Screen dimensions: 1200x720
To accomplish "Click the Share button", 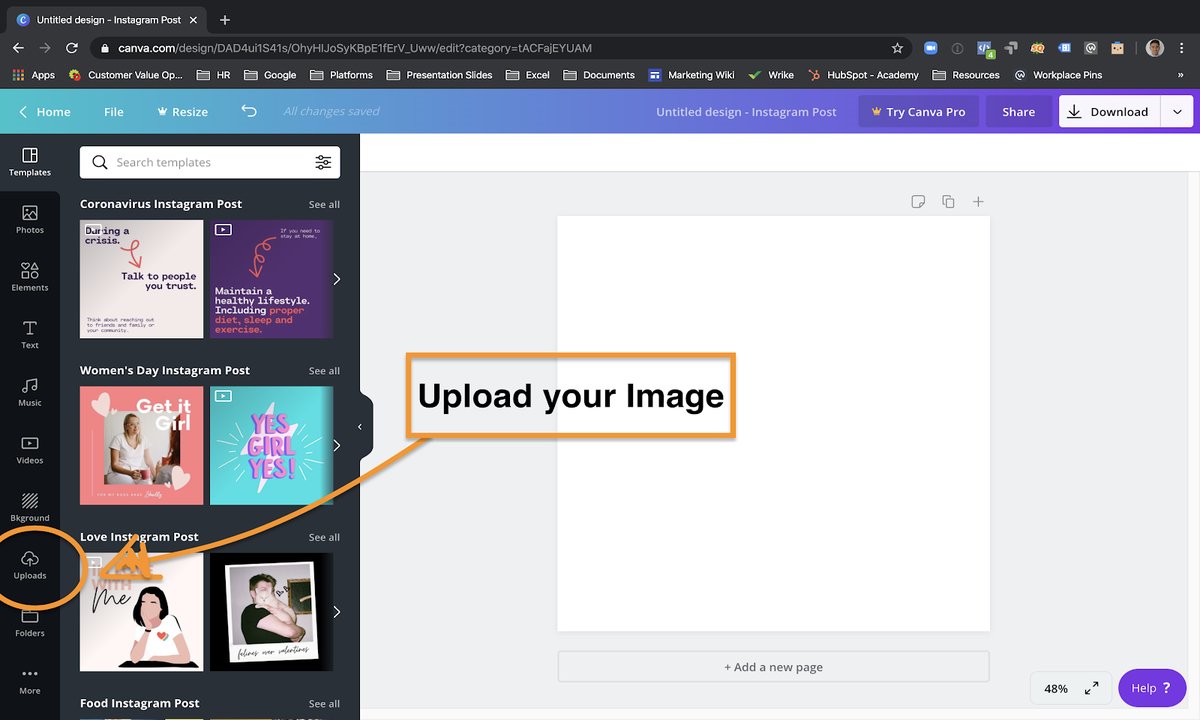I will pyautogui.click(x=1018, y=111).
